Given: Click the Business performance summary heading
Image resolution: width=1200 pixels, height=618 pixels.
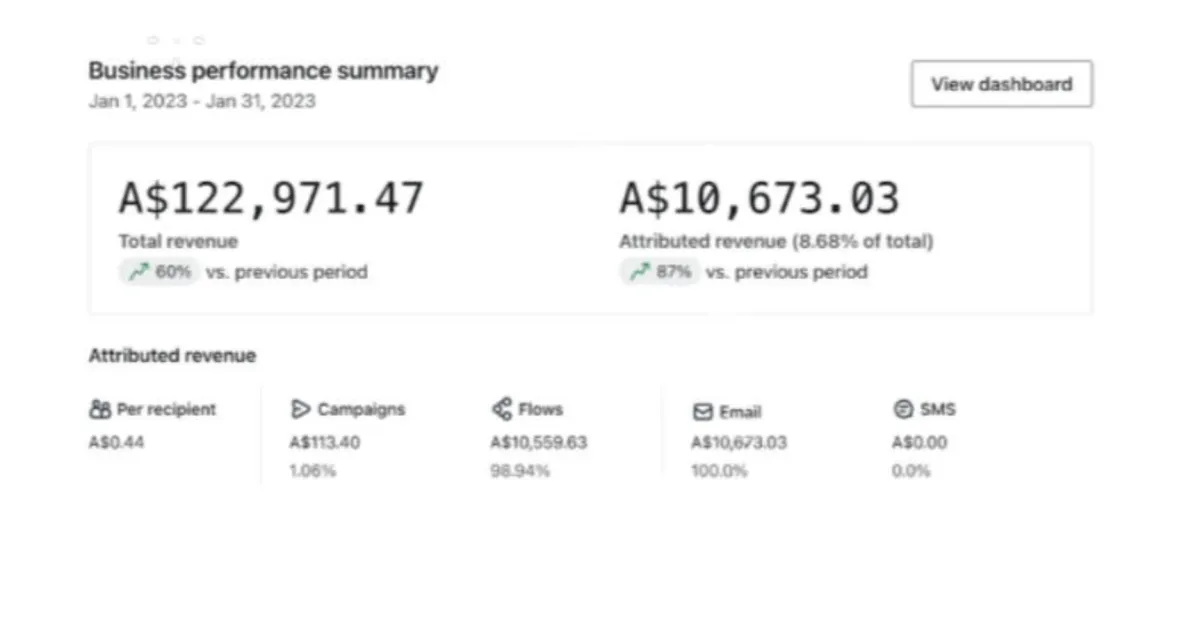Looking at the screenshot, I should coord(263,71).
